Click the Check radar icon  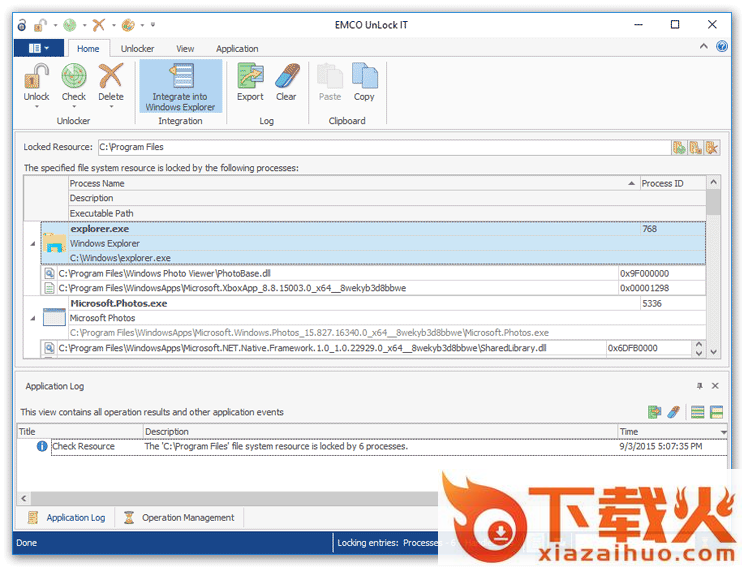74,76
